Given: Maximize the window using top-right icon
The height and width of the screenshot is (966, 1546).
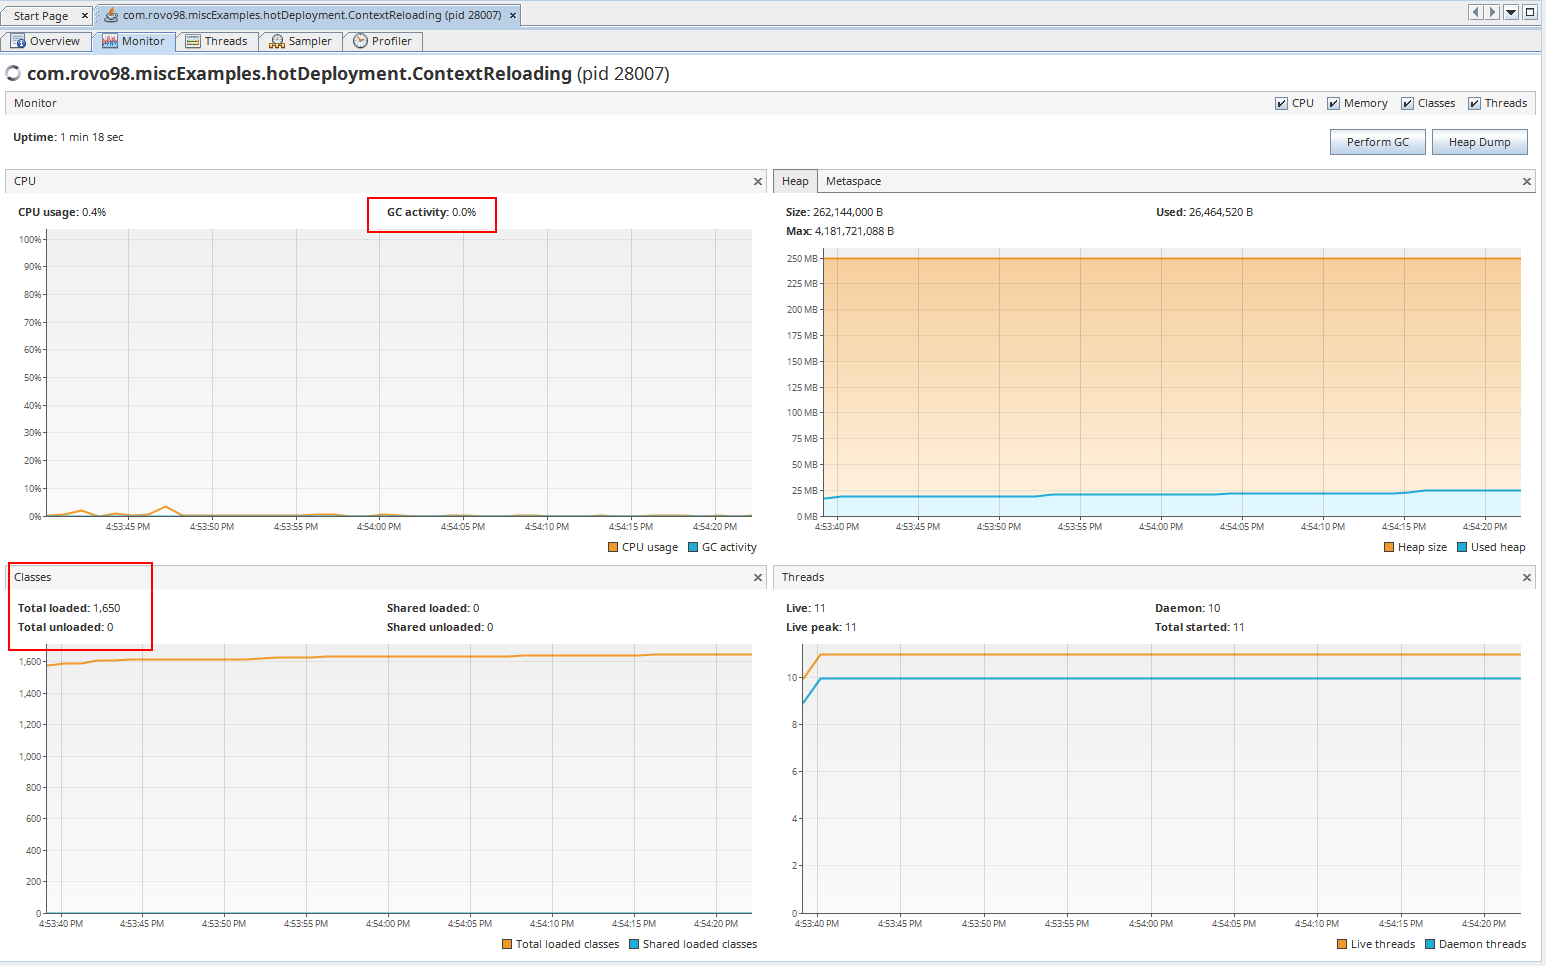Looking at the screenshot, I should point(1530,12).
